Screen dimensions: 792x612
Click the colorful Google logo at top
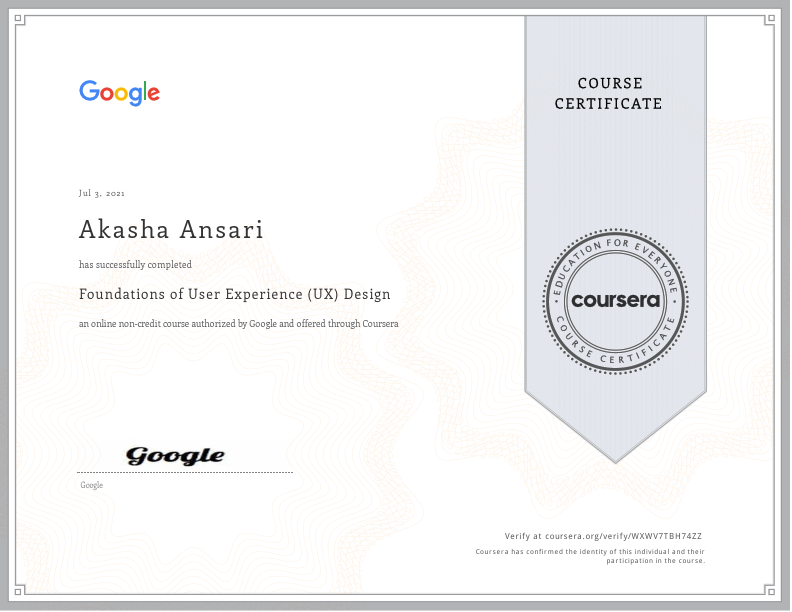point(120,93)
